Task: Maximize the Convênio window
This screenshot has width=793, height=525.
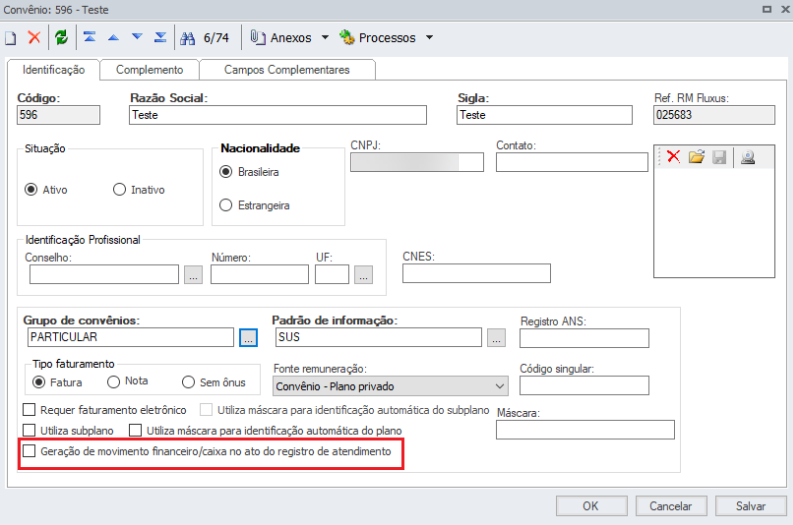Action: click(x=767, y=9)
